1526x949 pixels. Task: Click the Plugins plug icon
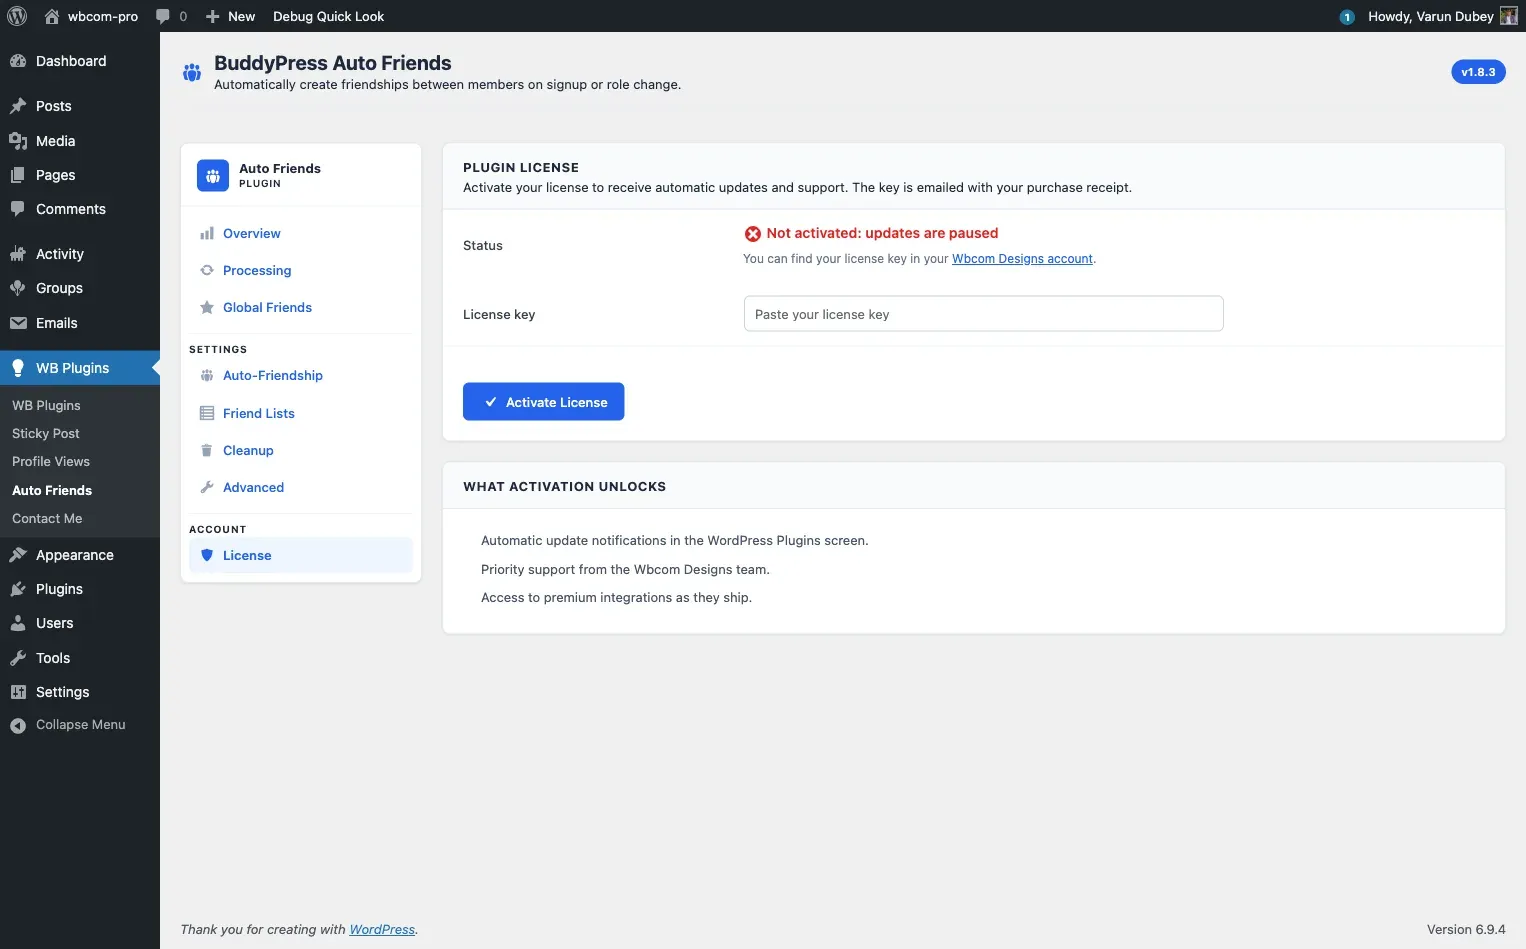tap(18, 589)
